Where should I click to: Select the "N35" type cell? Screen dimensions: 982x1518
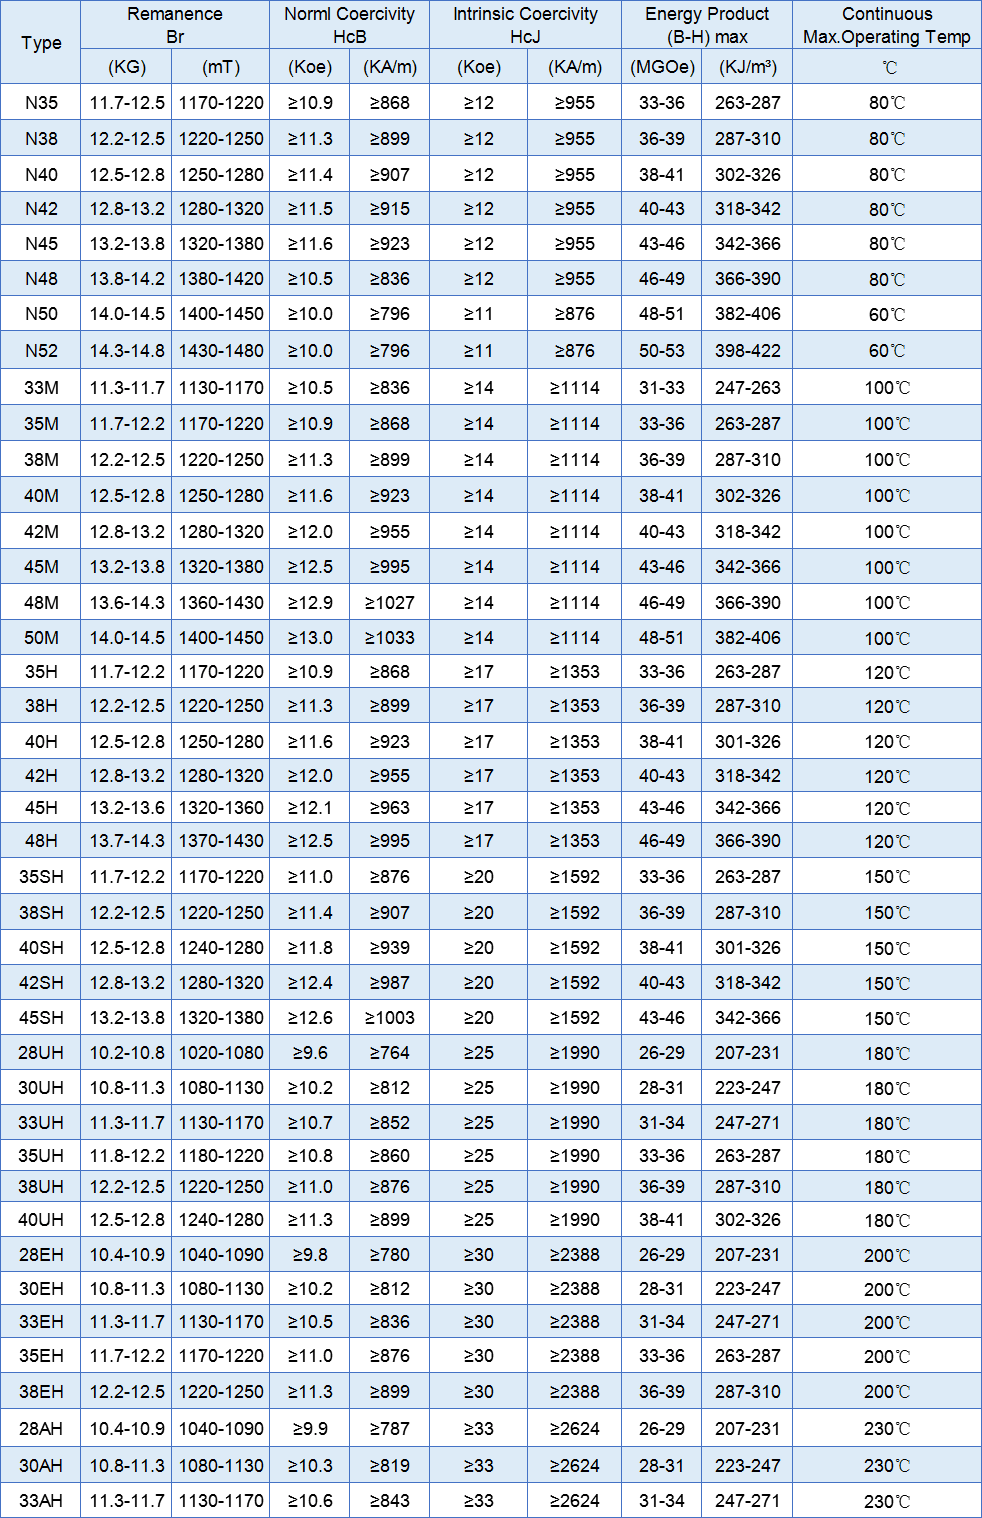41,102
